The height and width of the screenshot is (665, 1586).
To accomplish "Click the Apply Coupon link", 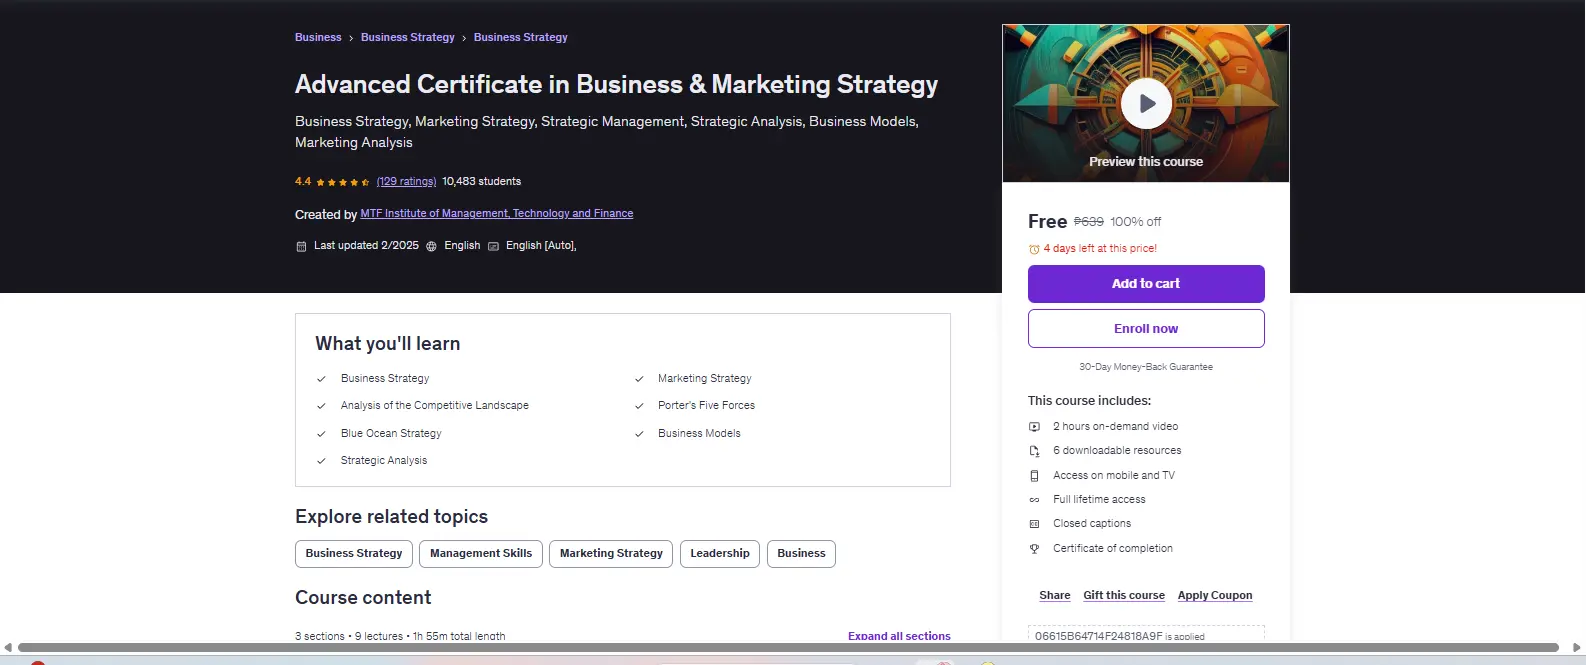I will pos(1215,595).
